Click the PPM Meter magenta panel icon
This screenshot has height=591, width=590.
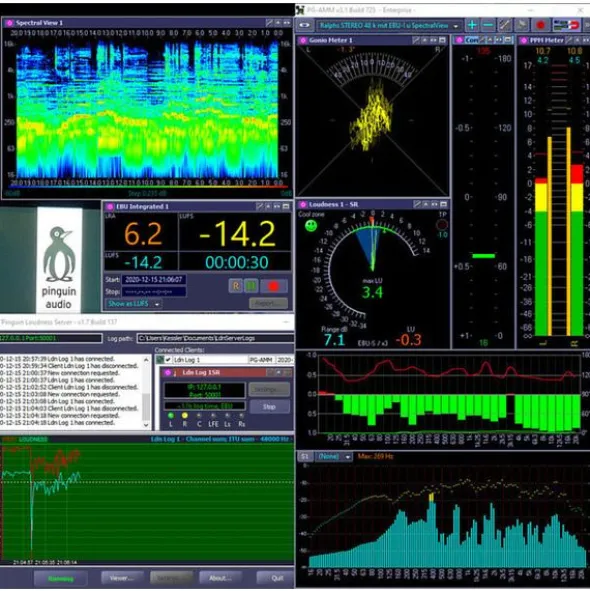point(524,40)
